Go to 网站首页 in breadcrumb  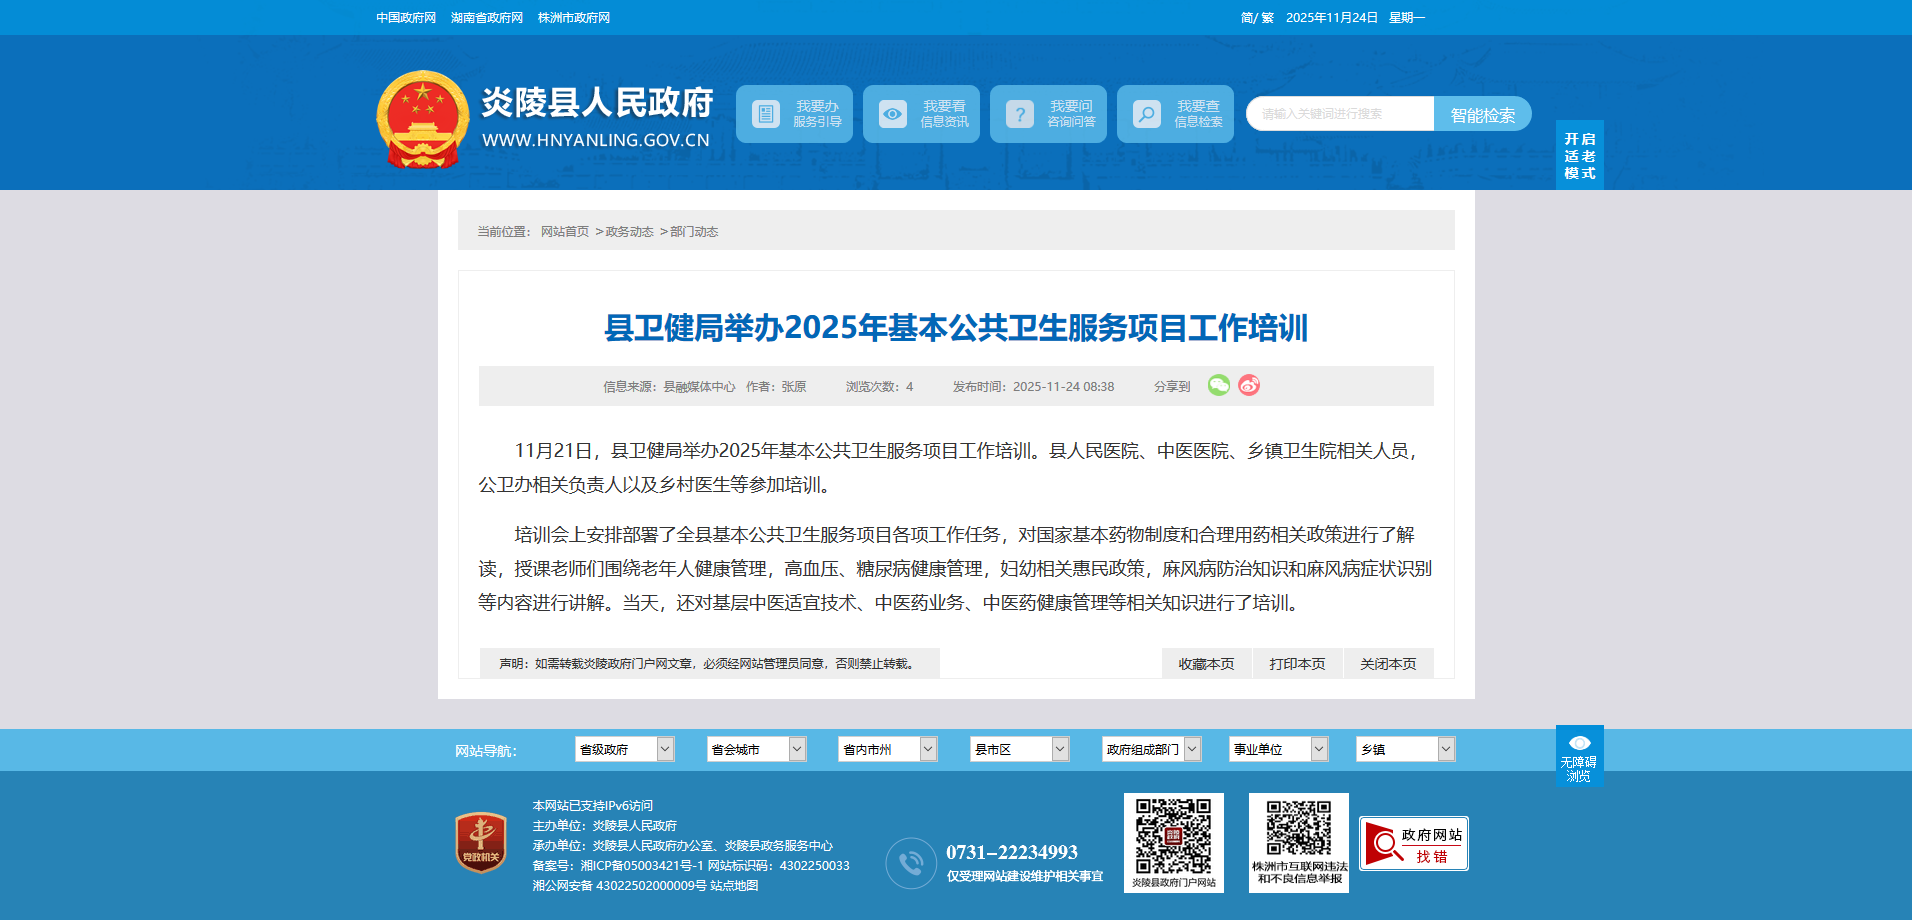[565, 232]
